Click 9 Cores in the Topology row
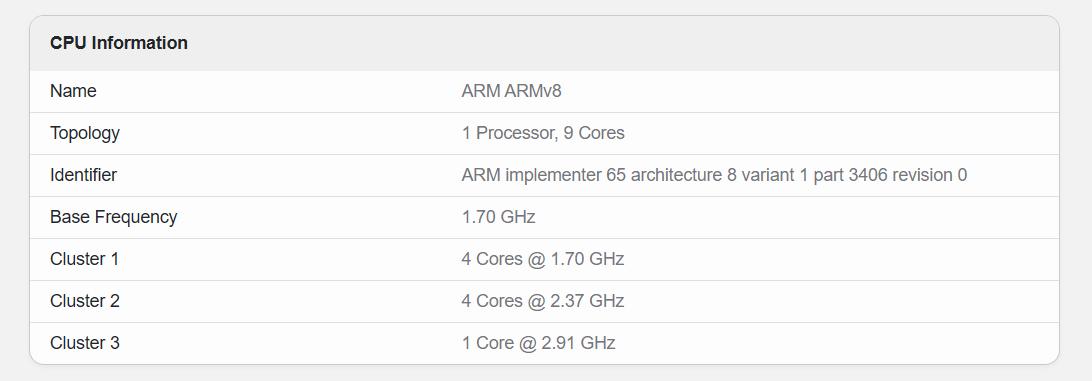1092x381 pixels. click(594, 133)
